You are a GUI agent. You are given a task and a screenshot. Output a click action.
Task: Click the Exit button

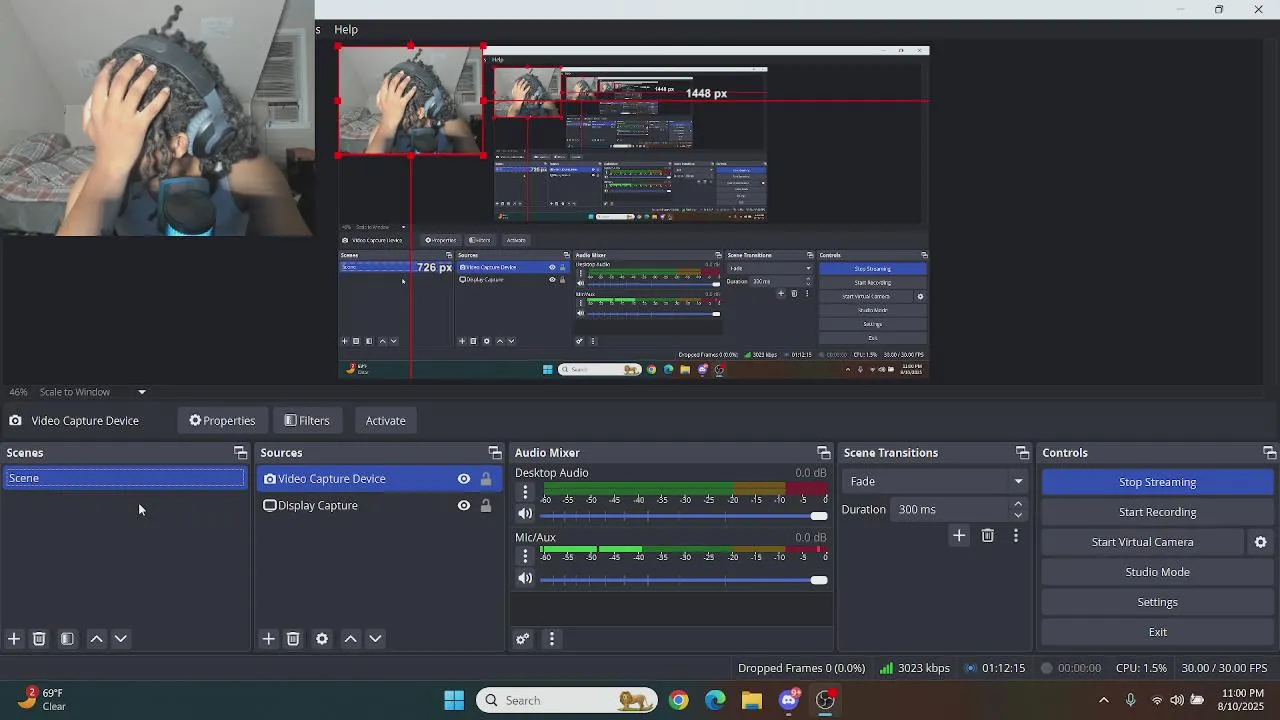coord(1157,632)
